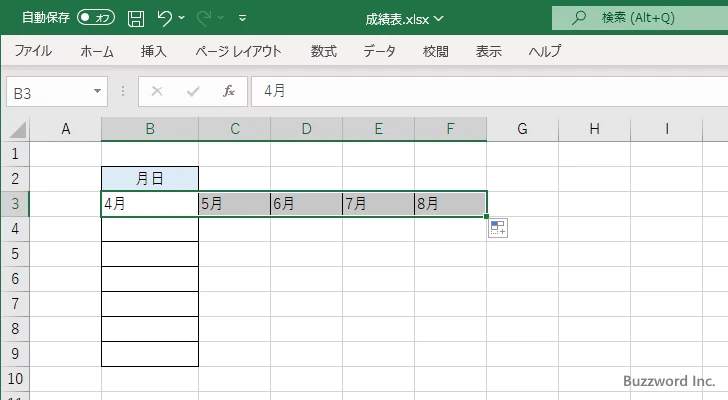Switch to the ホーム tab
The width and height of the screenshot is (728, 400).
pos(97,51)
